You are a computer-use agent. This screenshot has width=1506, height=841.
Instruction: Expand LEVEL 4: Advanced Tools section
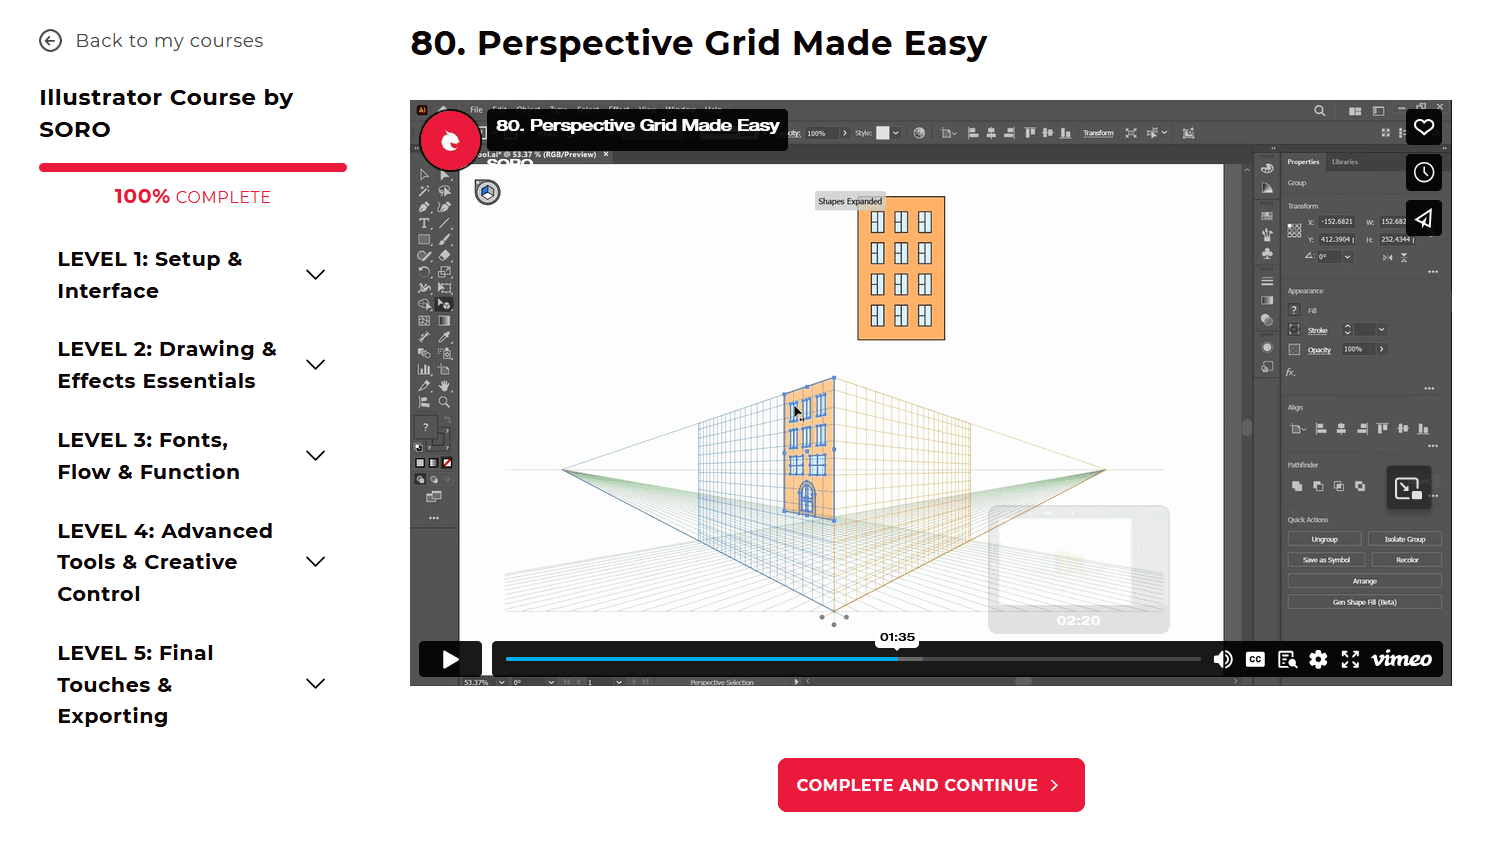[x=192, y=562]
